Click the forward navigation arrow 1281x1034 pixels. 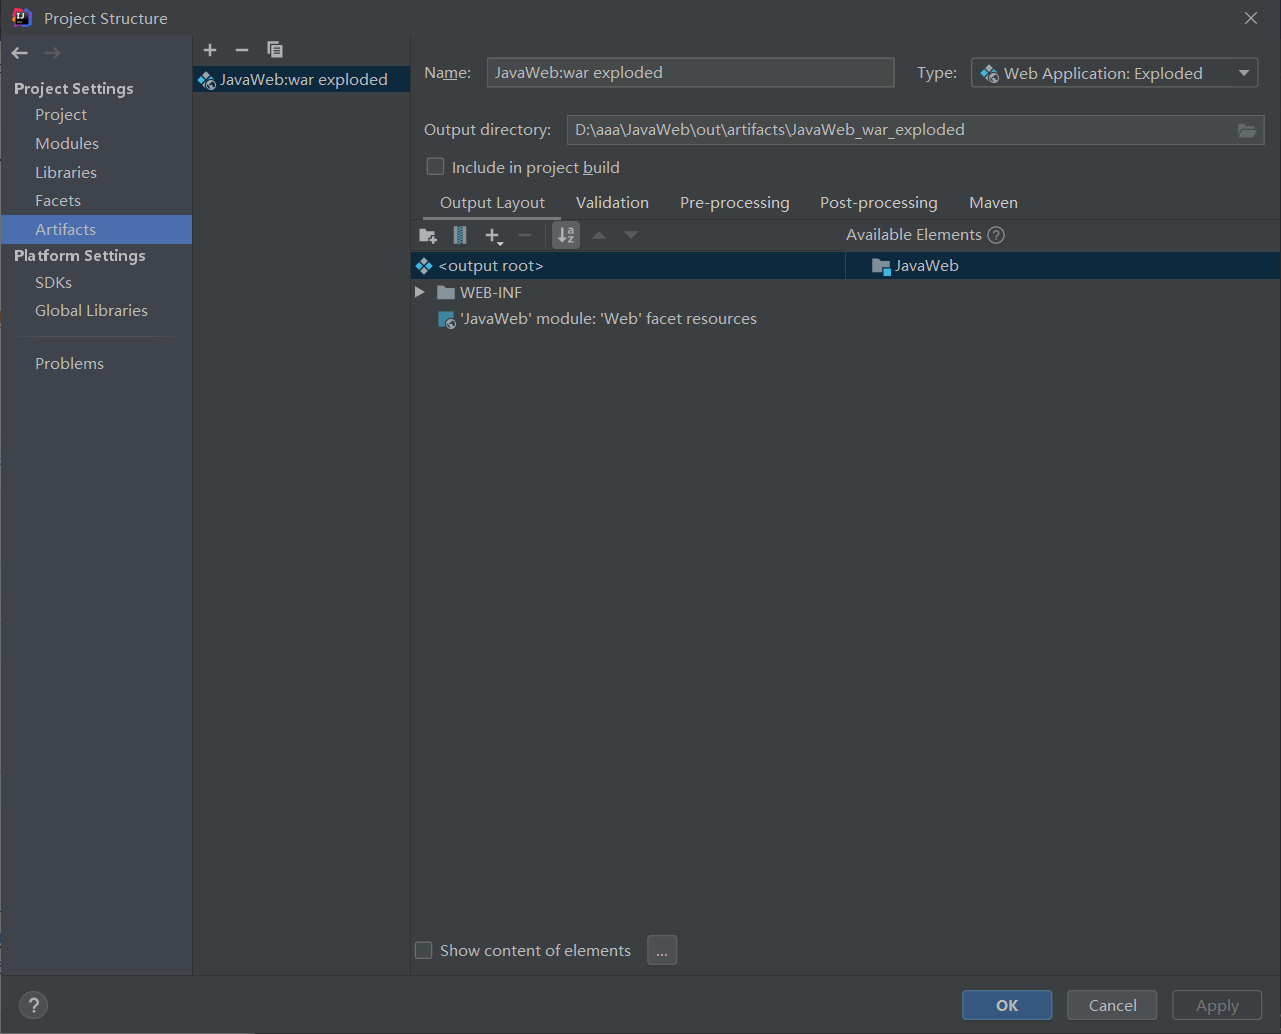(52, 53)
